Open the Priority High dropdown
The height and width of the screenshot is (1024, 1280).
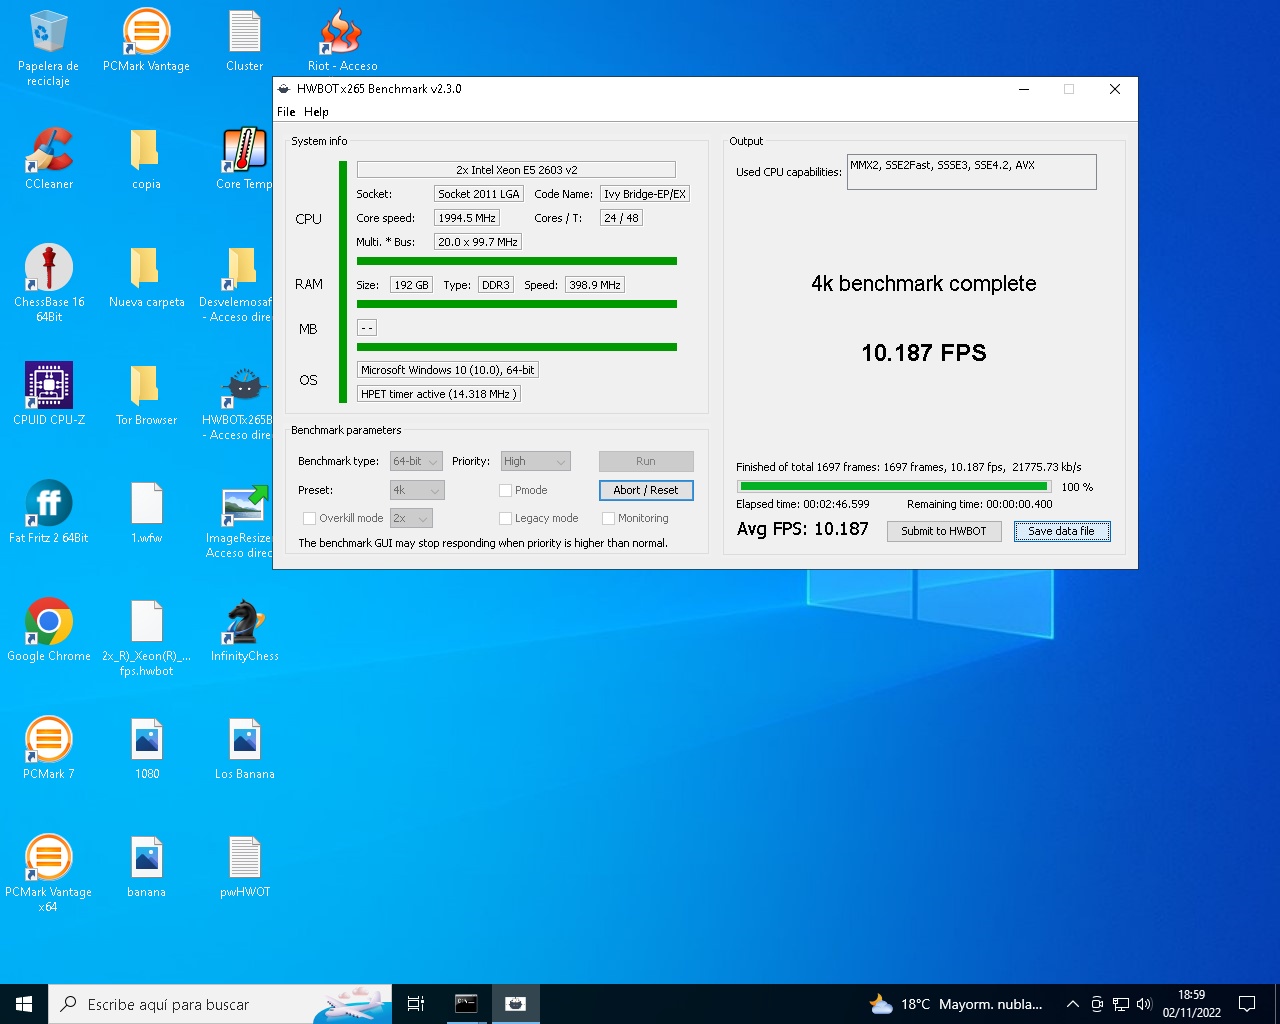(535, 461)
